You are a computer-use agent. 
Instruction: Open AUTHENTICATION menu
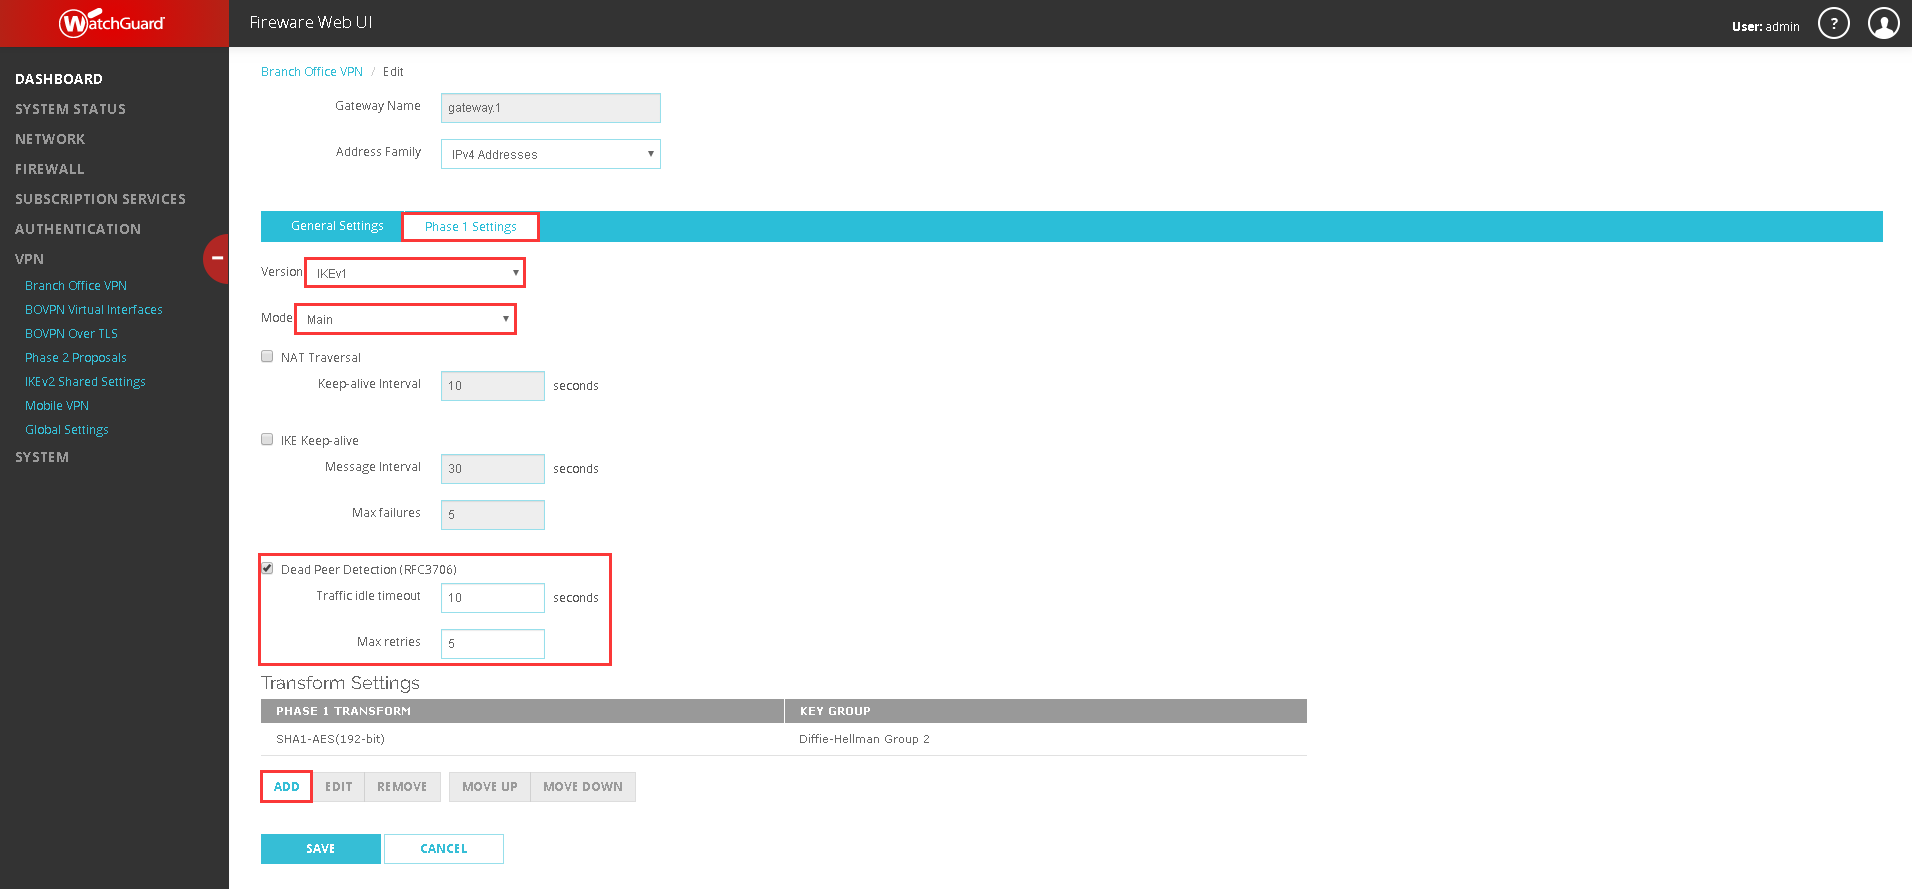(x=78, y=229)
